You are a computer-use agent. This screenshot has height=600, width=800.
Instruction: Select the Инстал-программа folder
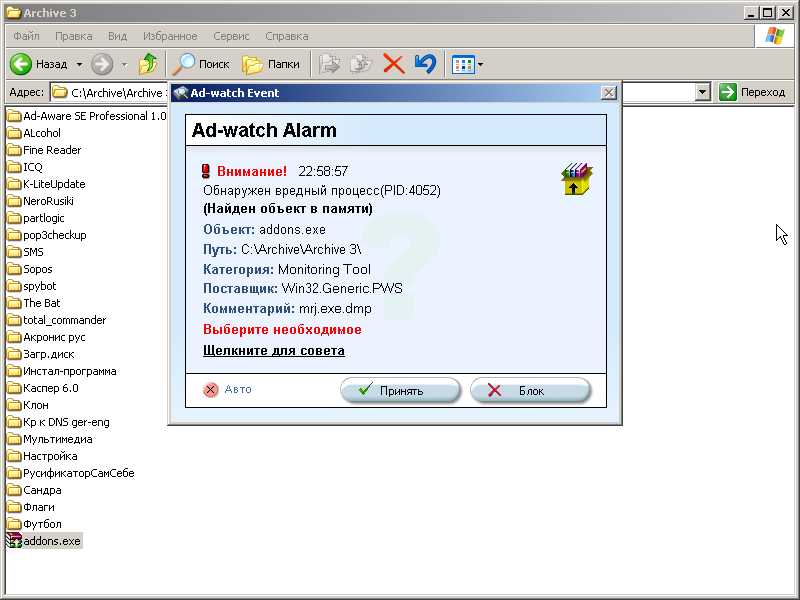click(x=62, y=371)
